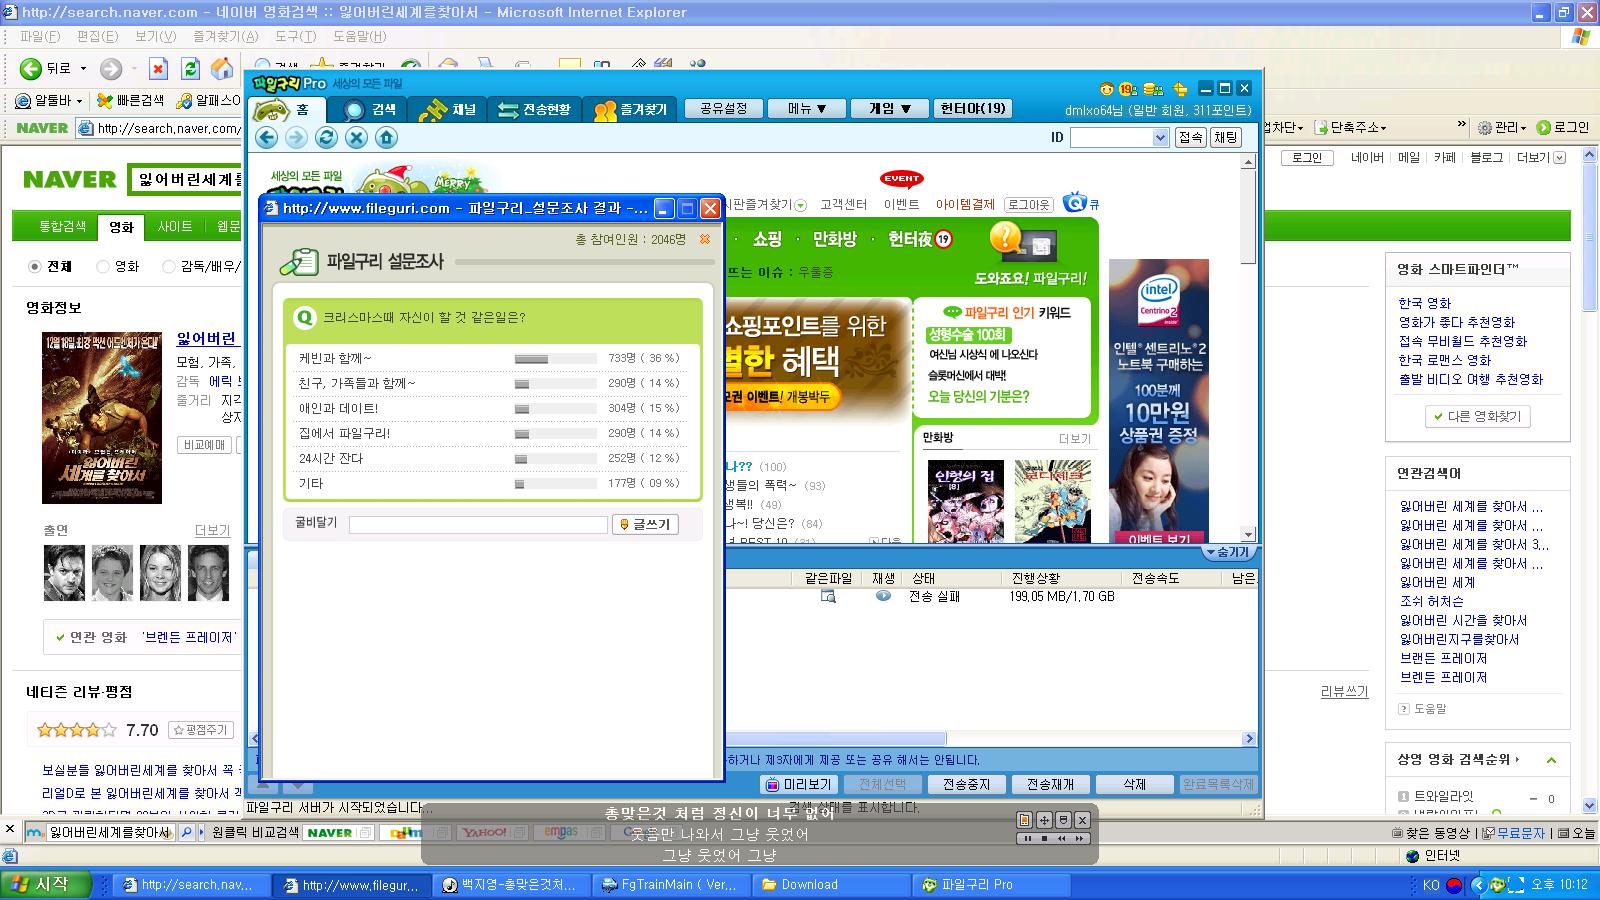Collapse the 상영 영화 검색순위 panel
This screenshot has height=900, width=1600.
pos(1551,760)
